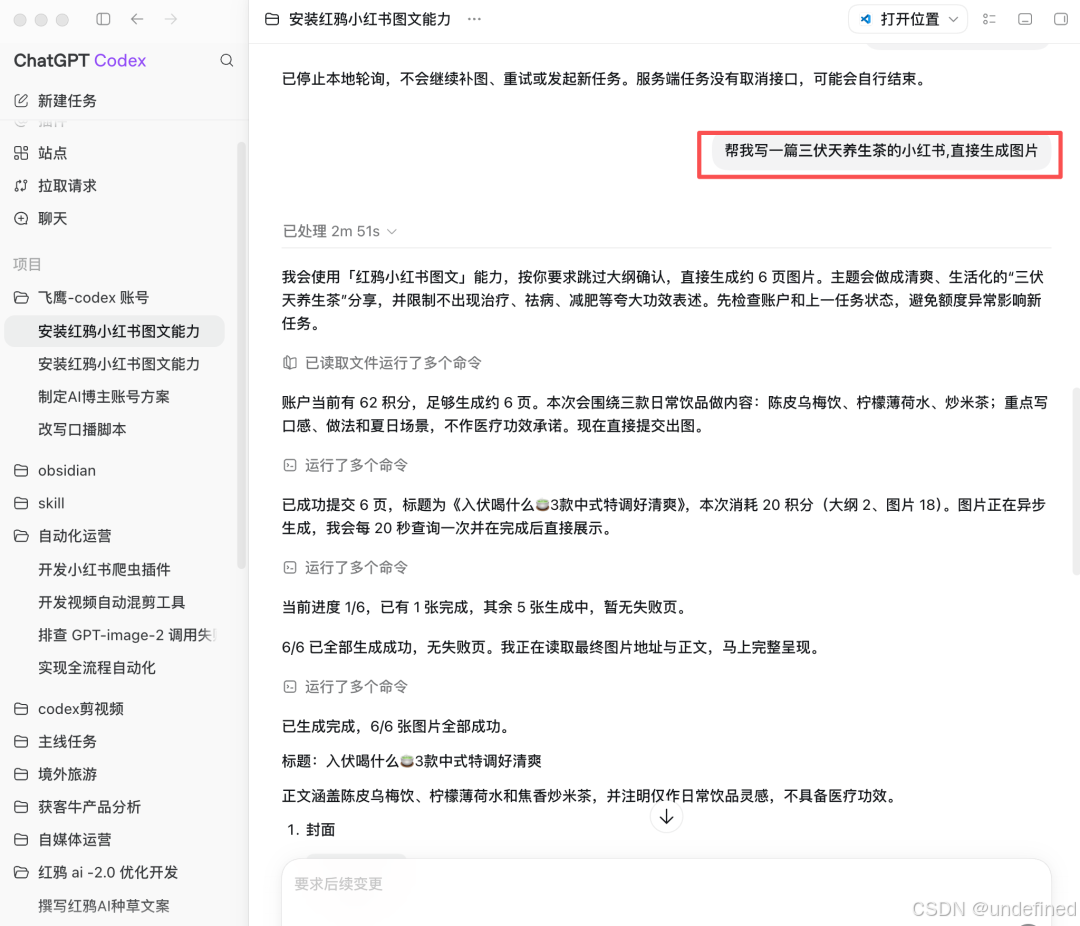Open task 制定AI博主账号方案

pos(103,397)
